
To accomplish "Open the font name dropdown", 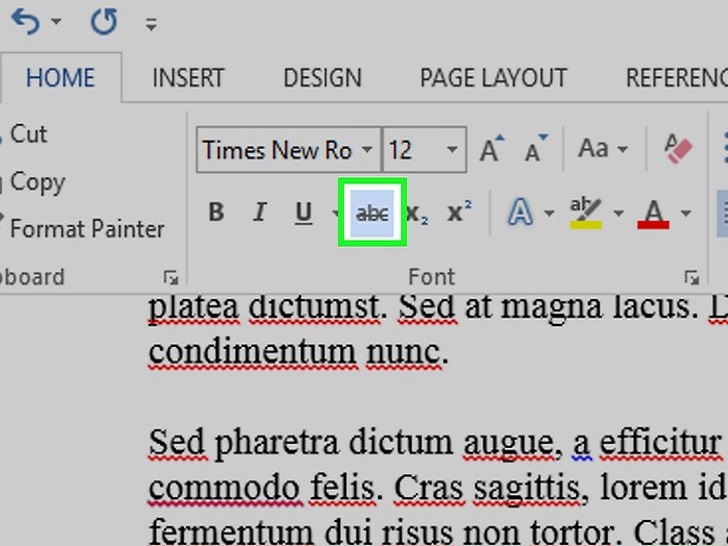I will pyautogui.click(x=367, y=150).
